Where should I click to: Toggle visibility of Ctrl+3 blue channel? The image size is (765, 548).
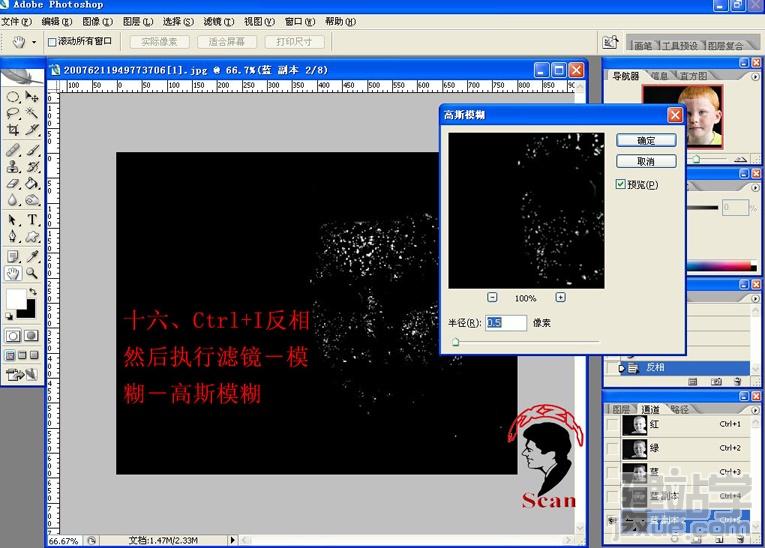(x=612, y=472)
